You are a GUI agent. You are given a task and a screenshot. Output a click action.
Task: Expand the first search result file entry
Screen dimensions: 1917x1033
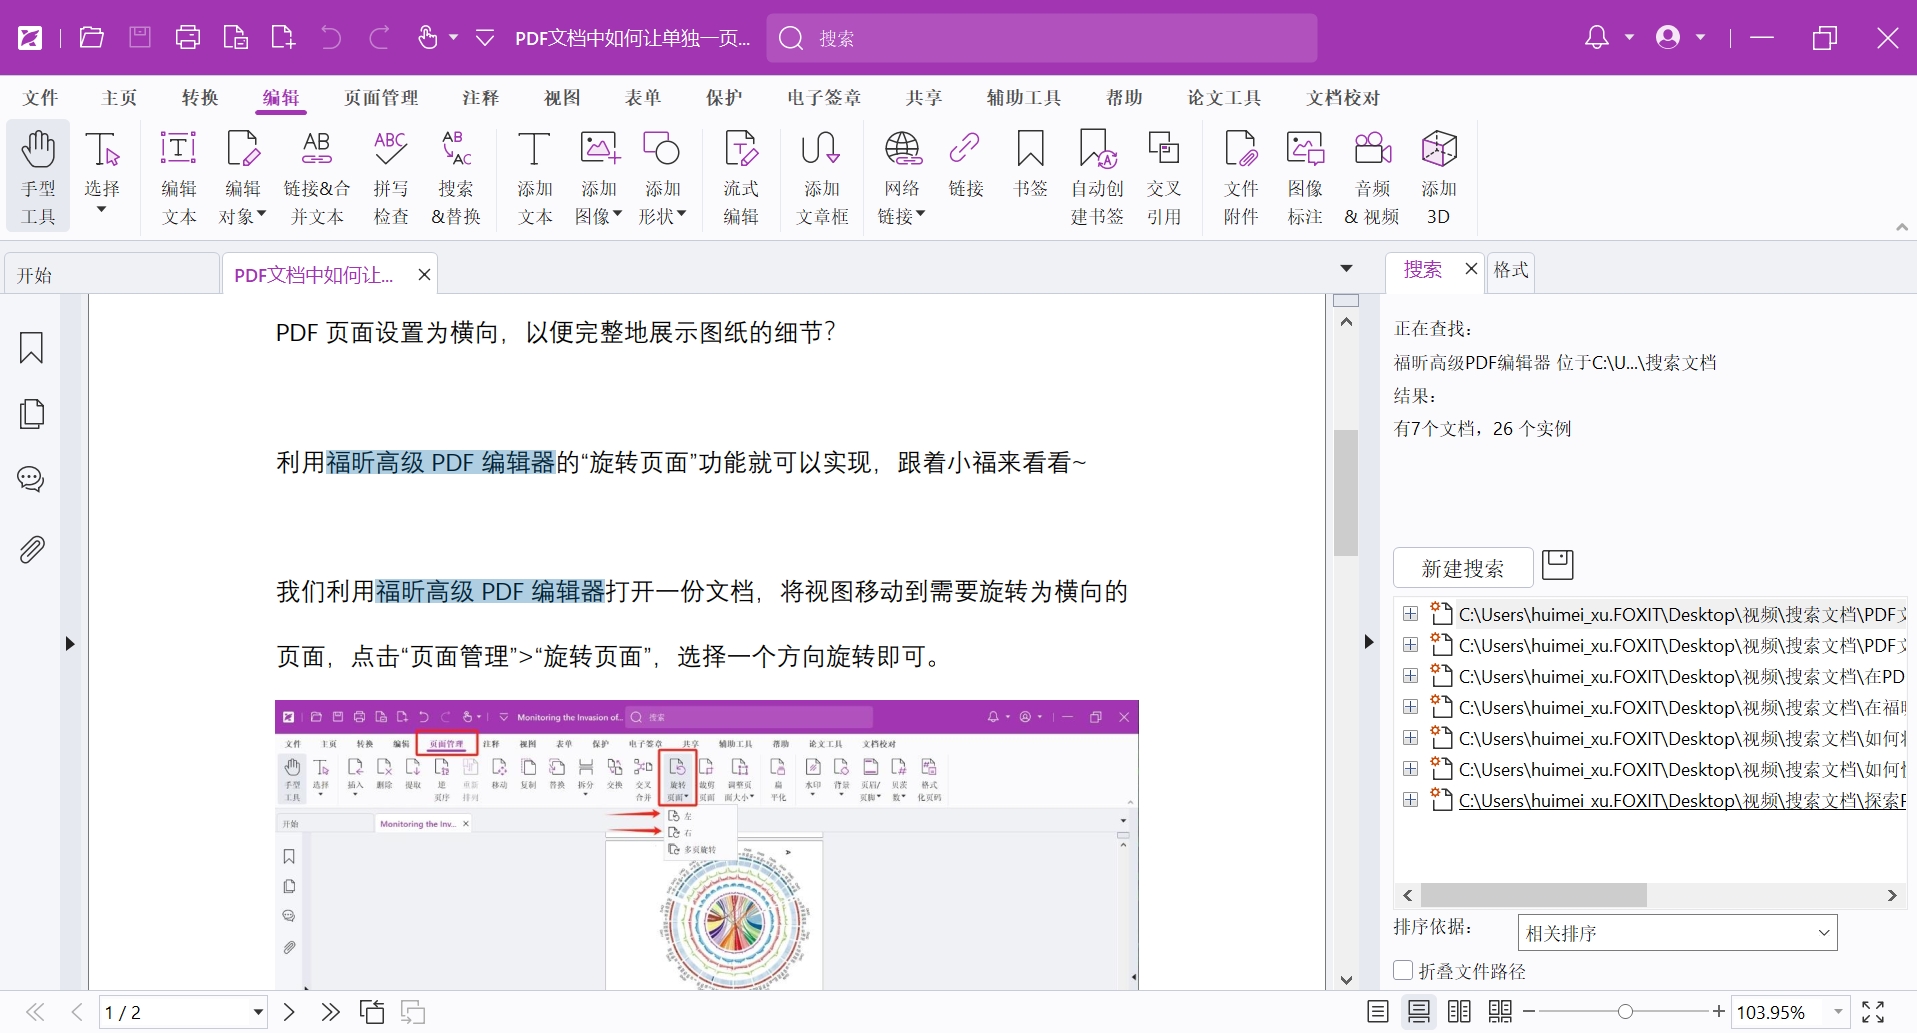1410,614
